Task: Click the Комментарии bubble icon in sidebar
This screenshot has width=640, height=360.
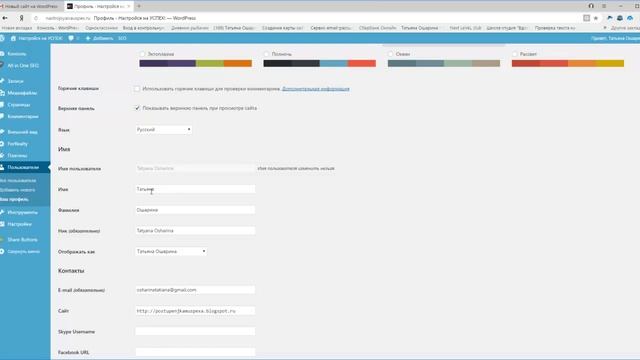Action: (x=2, y=117)
